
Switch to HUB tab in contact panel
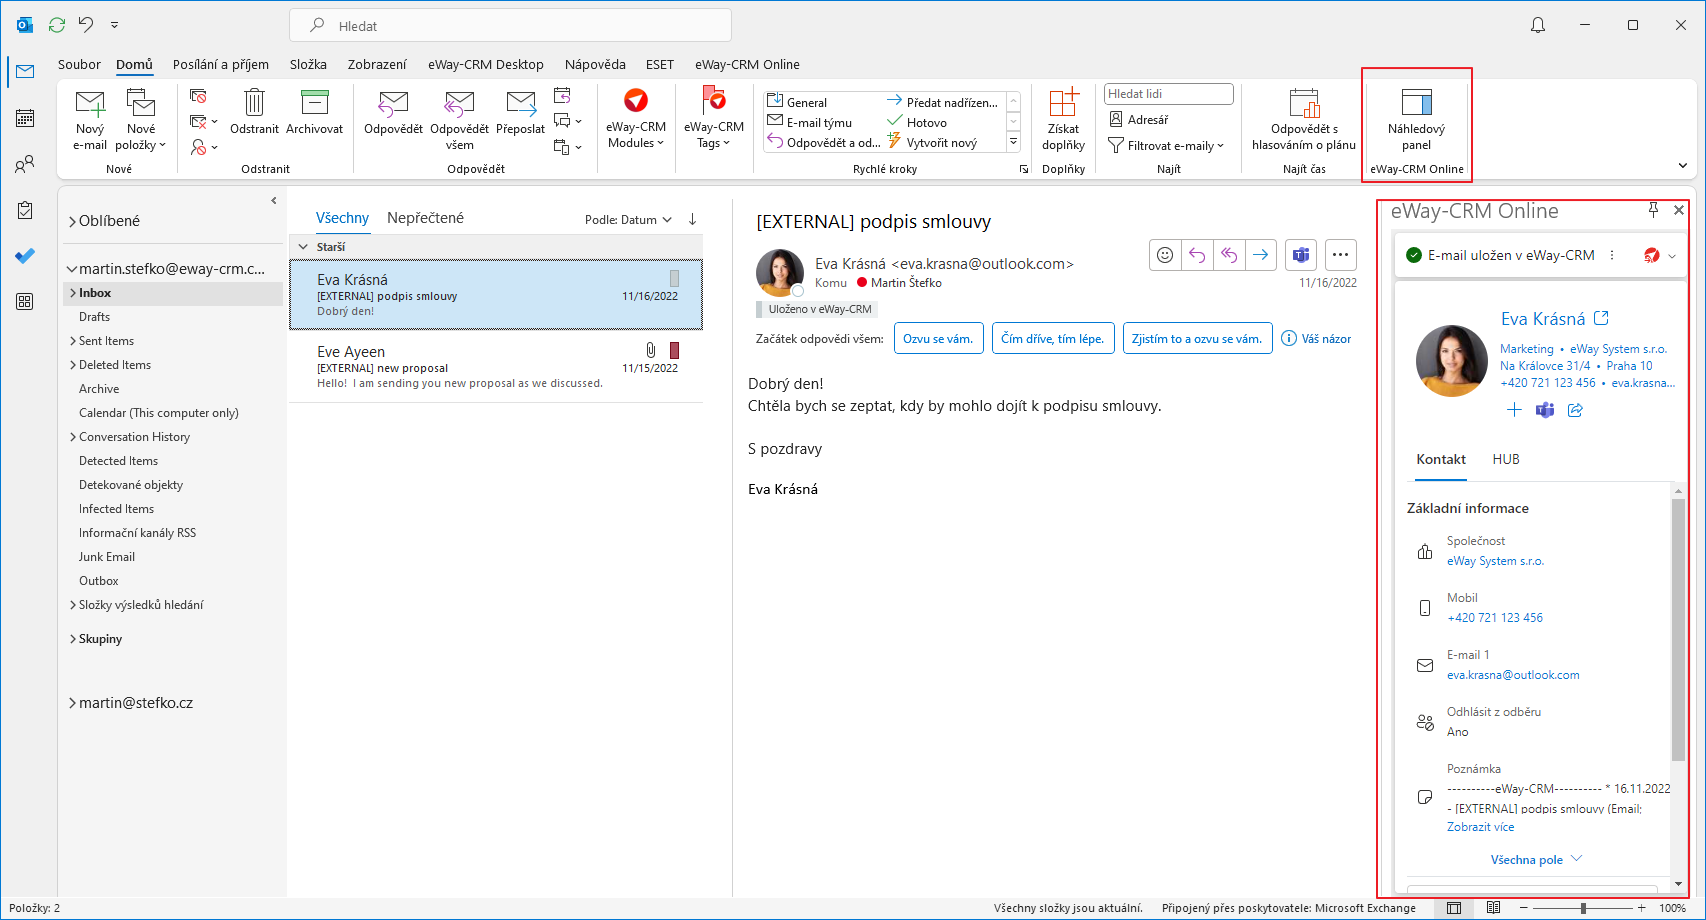tap(1506, 459)
